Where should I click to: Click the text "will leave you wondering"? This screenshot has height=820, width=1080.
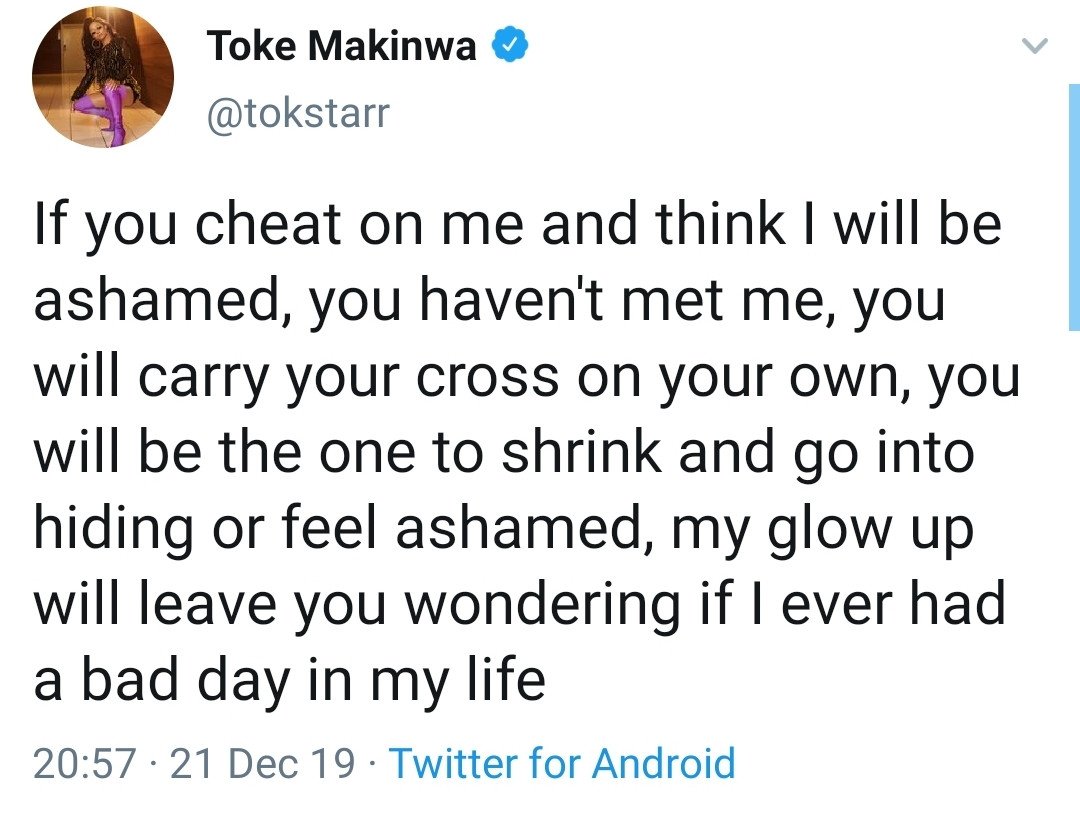pyautogui.click(x=356, y=604)
